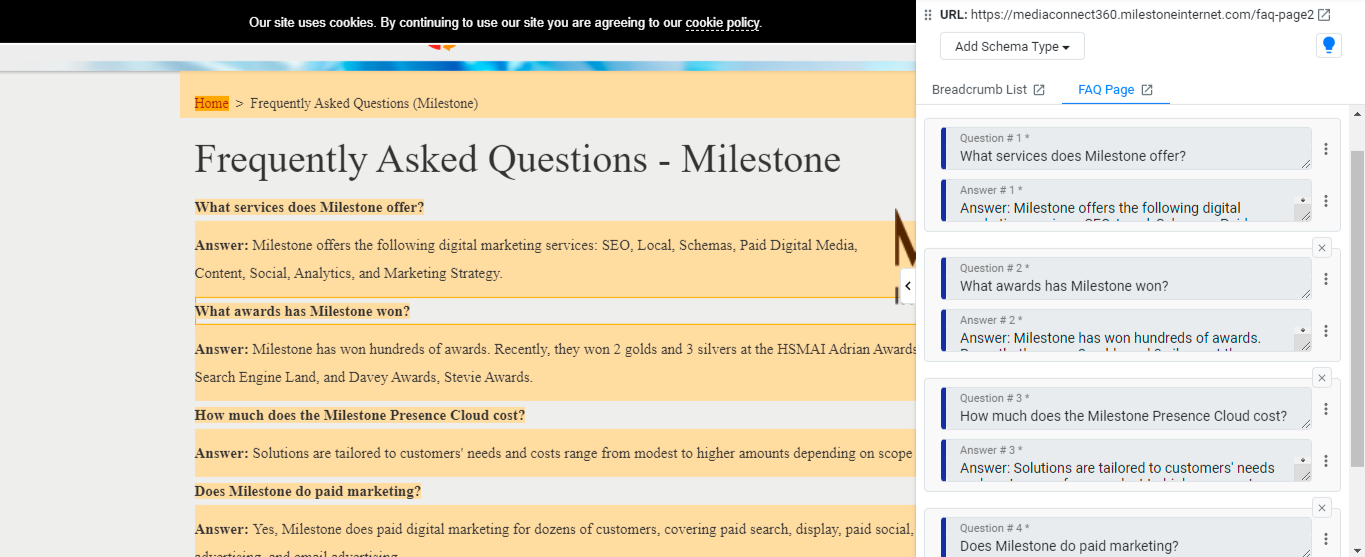Collapse the schema side panel arrow
The height and width of the screenshot is (557, 1365).
click(x=907, y=286)
